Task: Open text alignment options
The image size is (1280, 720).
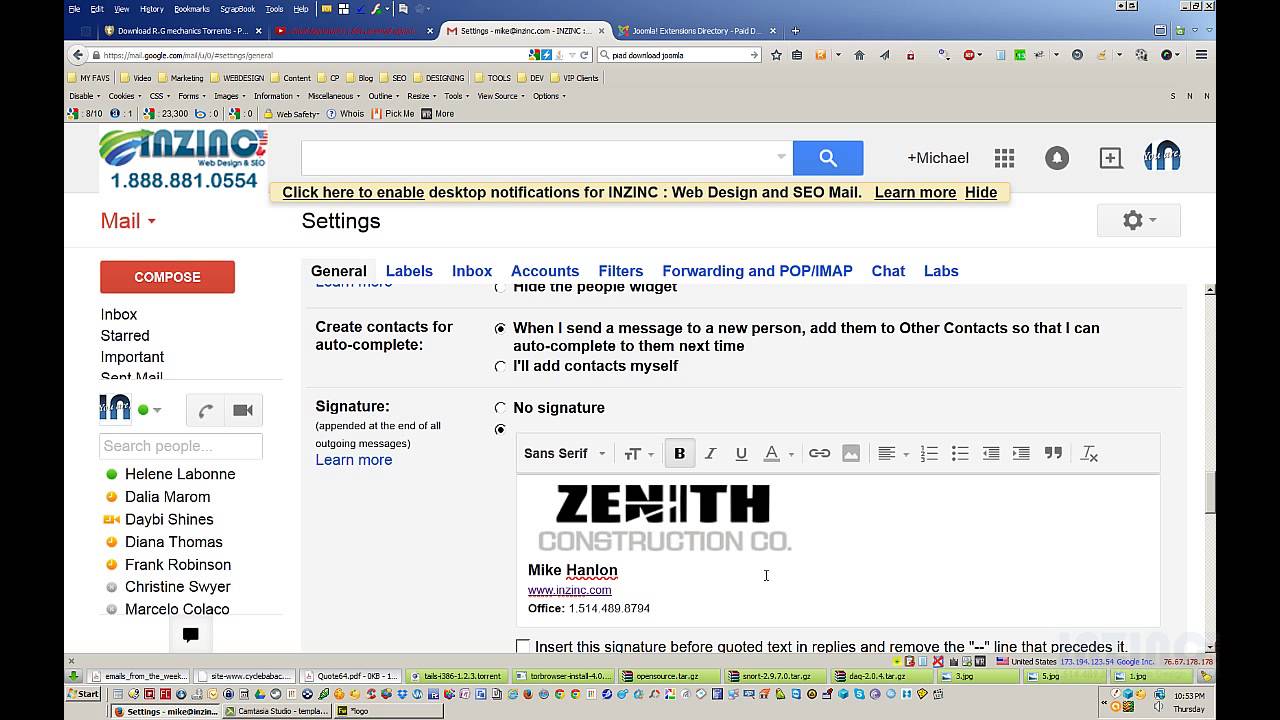Action: (893, 453)
